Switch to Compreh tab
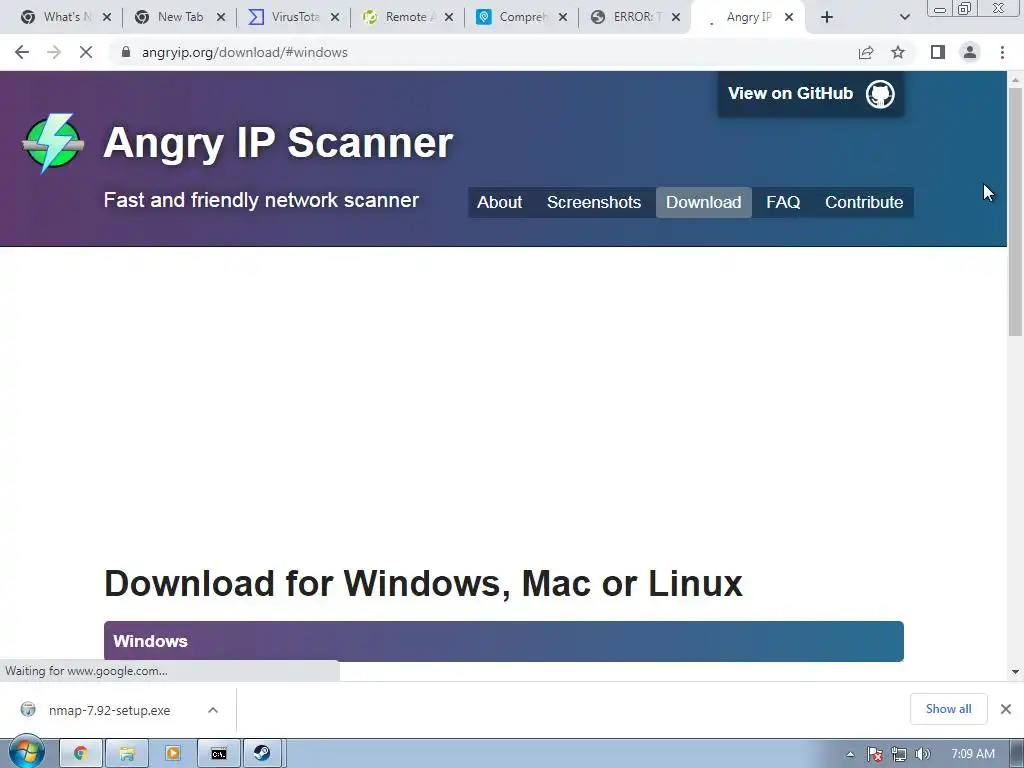 coord(519,17)
